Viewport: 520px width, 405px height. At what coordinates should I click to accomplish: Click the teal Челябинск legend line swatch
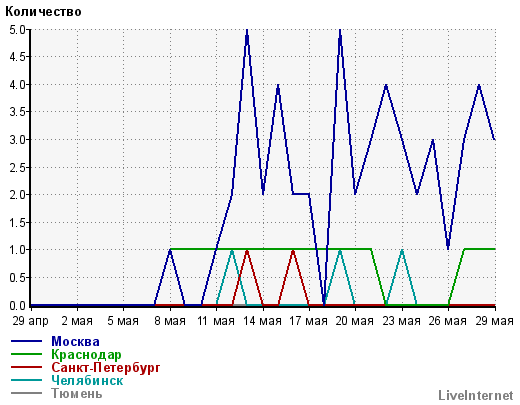point(27,380)
